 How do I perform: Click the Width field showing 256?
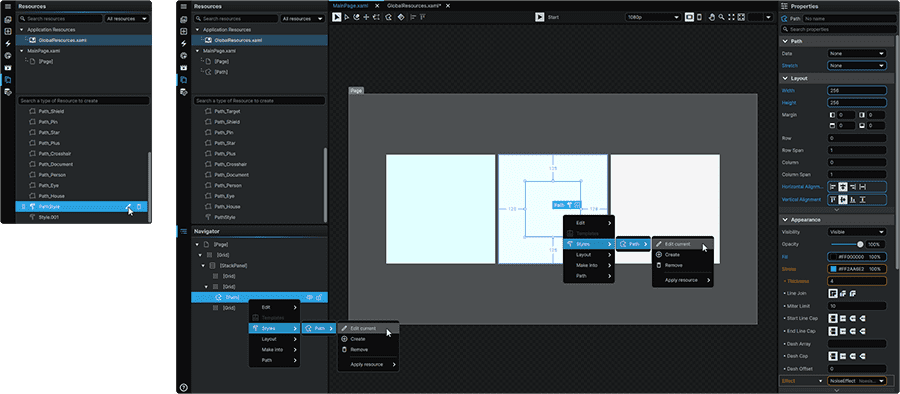857,91
